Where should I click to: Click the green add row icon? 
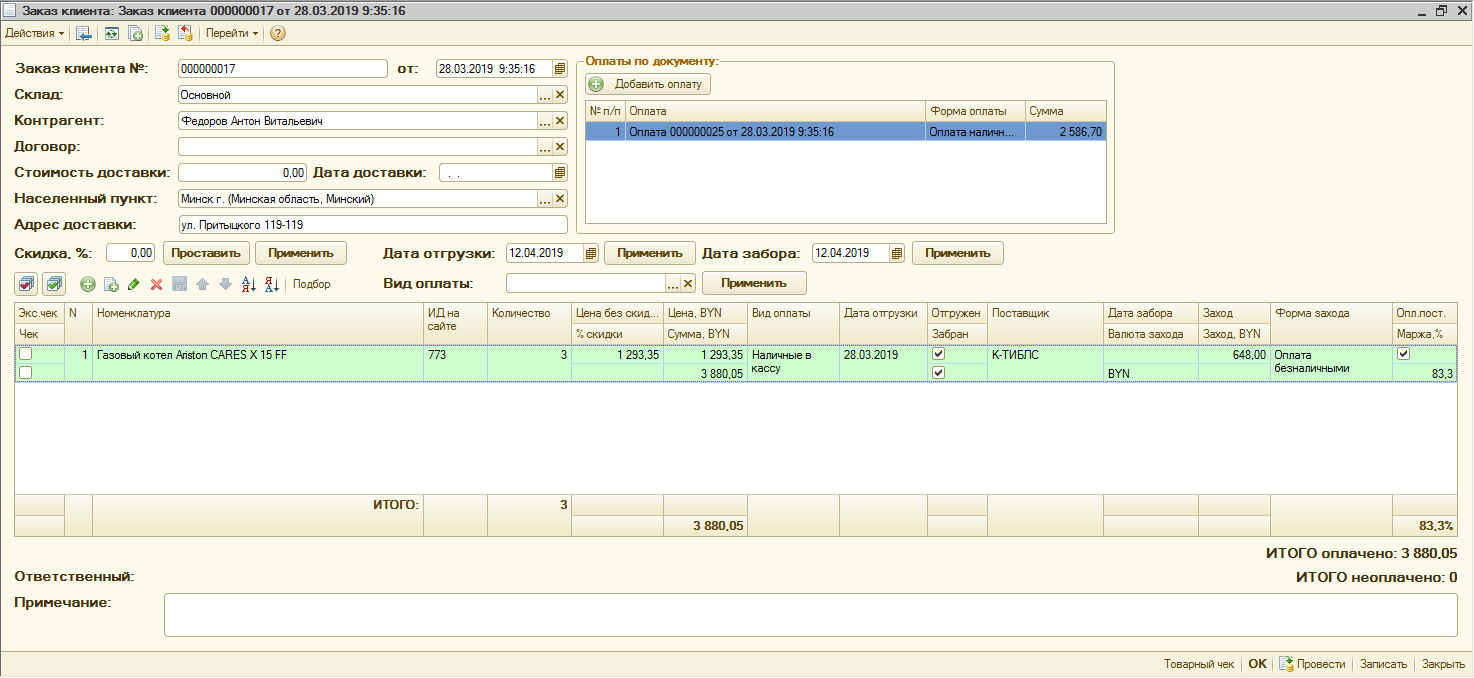88,284
